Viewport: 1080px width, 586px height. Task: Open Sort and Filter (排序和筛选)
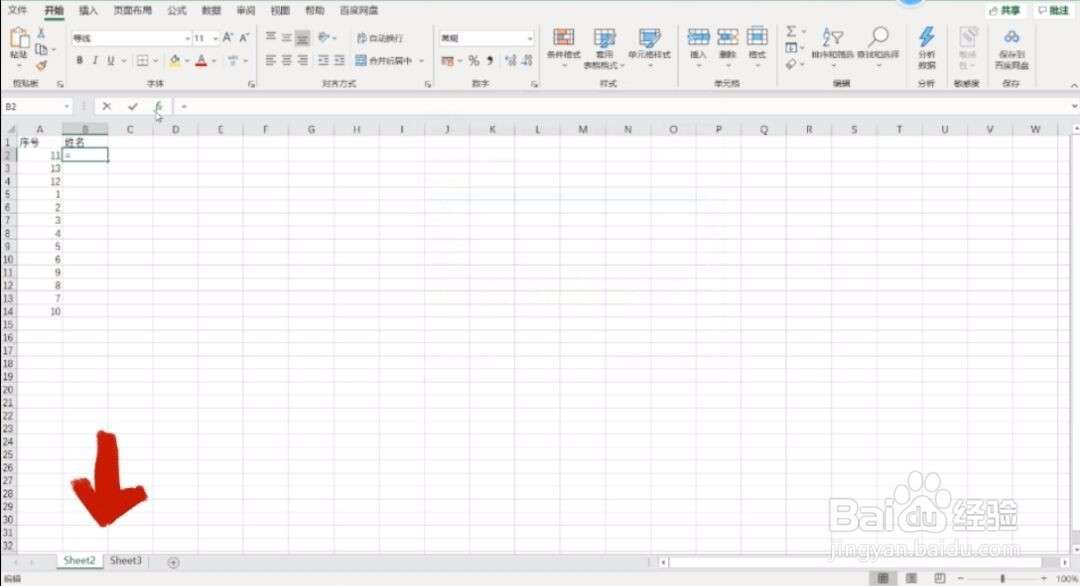833,47
